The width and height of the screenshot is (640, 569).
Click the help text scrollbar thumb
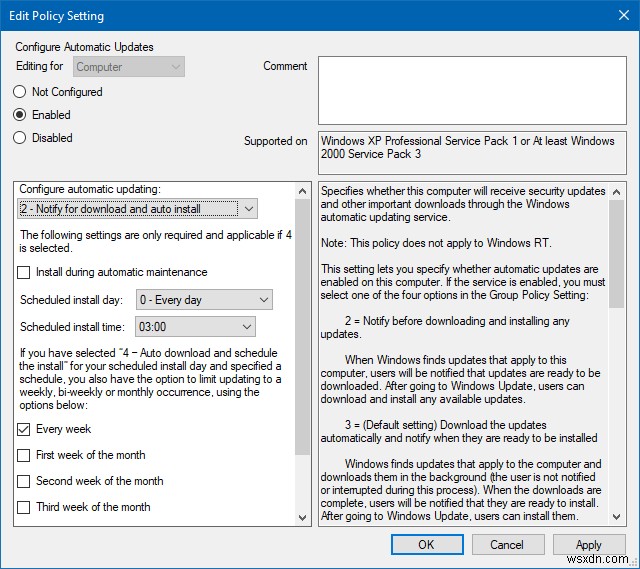(617, 253)
